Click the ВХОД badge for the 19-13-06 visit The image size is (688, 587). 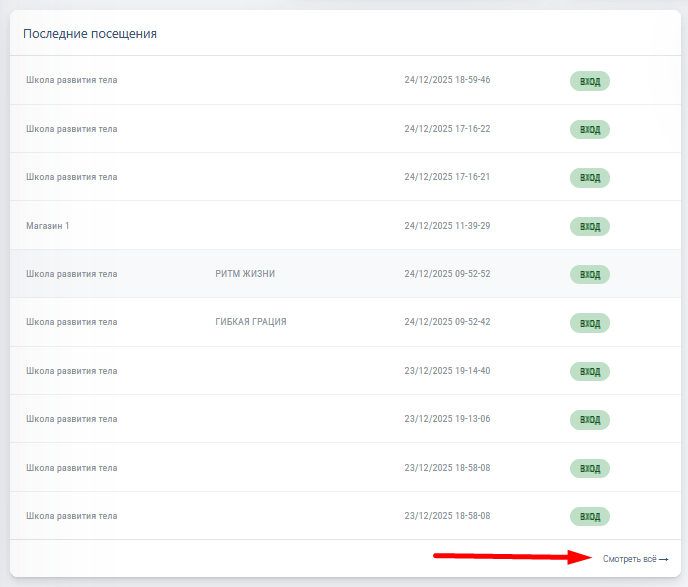click(x=590, y=419)
